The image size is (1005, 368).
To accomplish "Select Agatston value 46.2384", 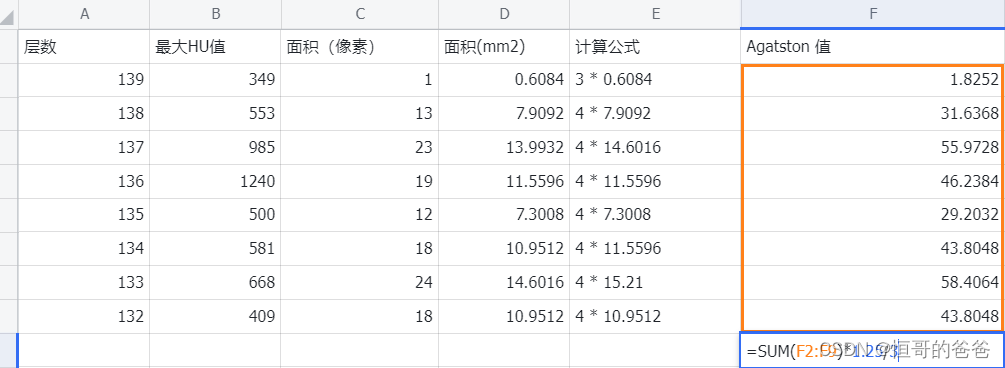I will [x=873, y=181].
